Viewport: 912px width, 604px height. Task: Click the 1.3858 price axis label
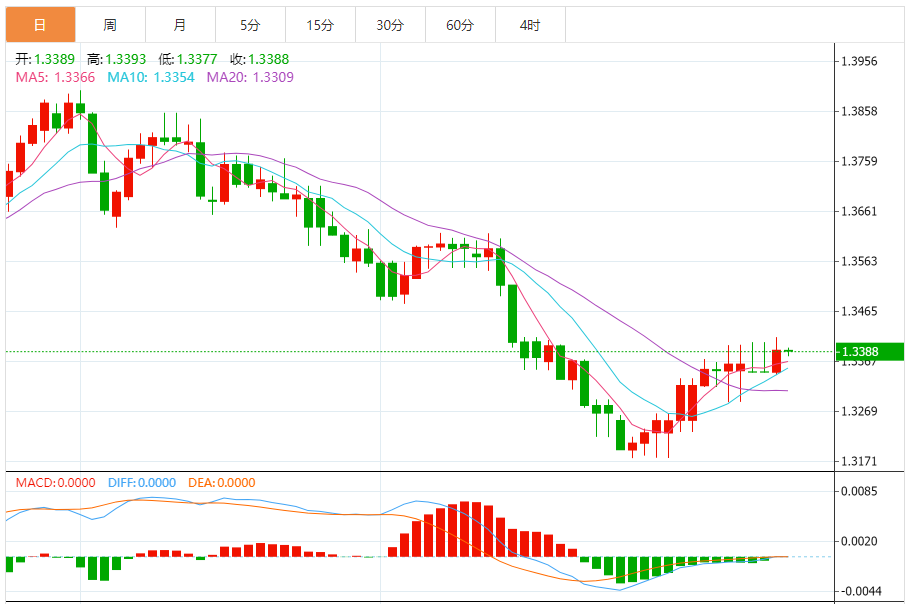[859, 112]
